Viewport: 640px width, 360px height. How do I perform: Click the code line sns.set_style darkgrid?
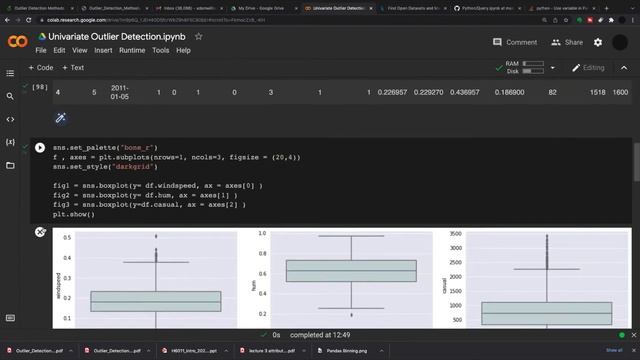pyautogui.click(x=105, y=167)
